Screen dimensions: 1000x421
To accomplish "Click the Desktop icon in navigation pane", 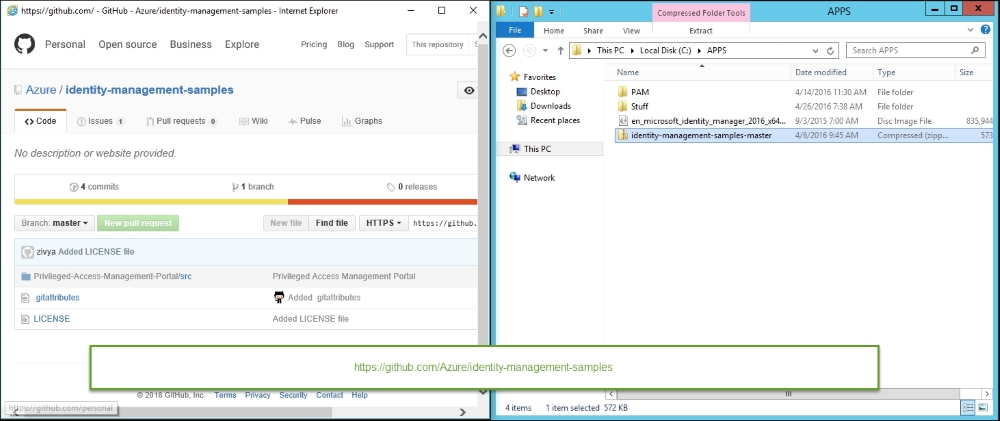I will pos(522,91).
